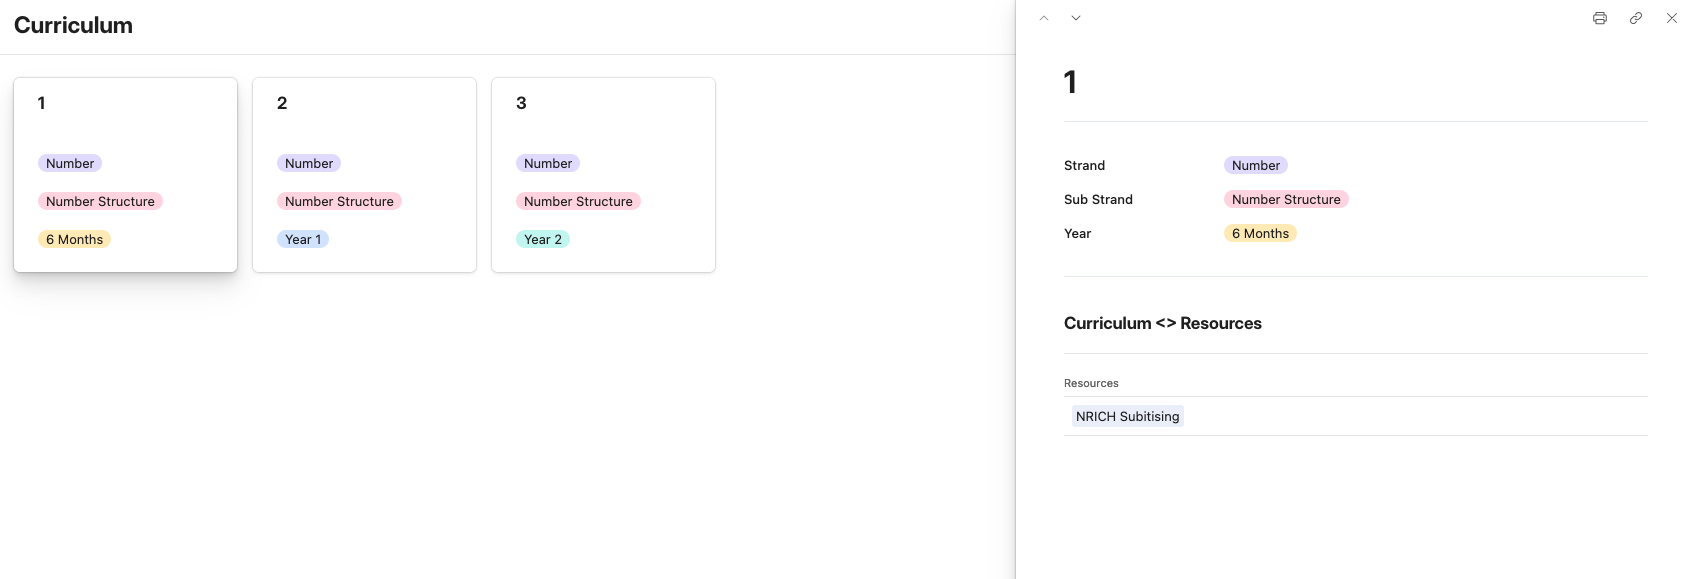Click Number Structure tag on card 3
Screen dimensions: 1685x579
(578, 201)
